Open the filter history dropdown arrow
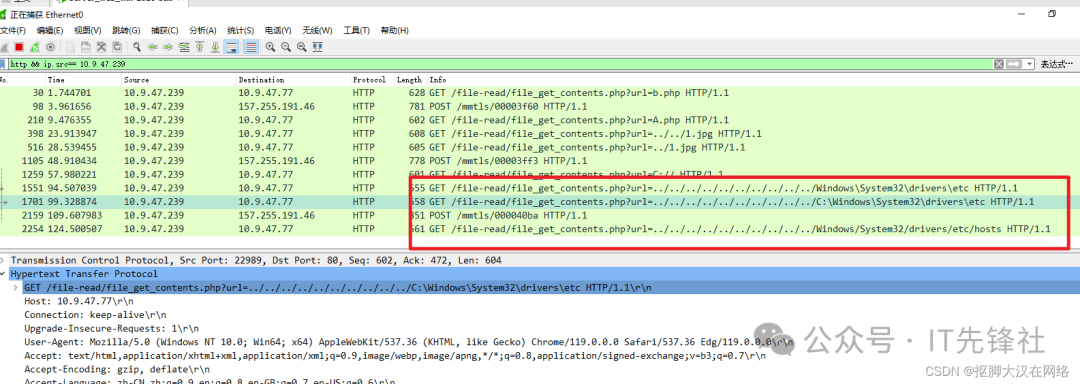Viewport: 1080px width, 384px height. pyautogui.click(x=1030, y=64)
